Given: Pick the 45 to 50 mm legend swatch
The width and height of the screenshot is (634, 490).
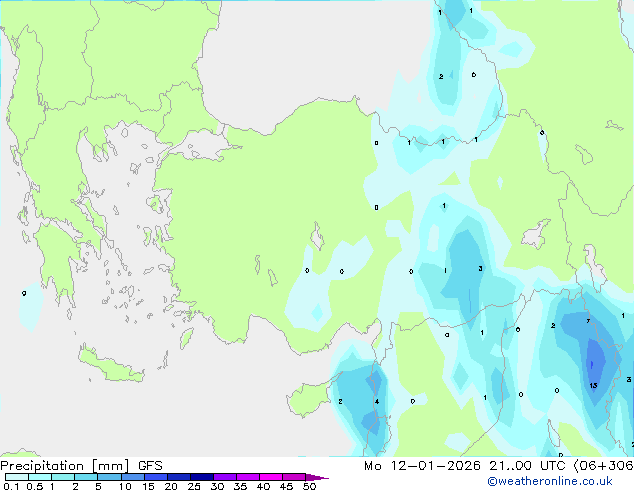Looking at the screenshot, I should click(x=294, y=477).
